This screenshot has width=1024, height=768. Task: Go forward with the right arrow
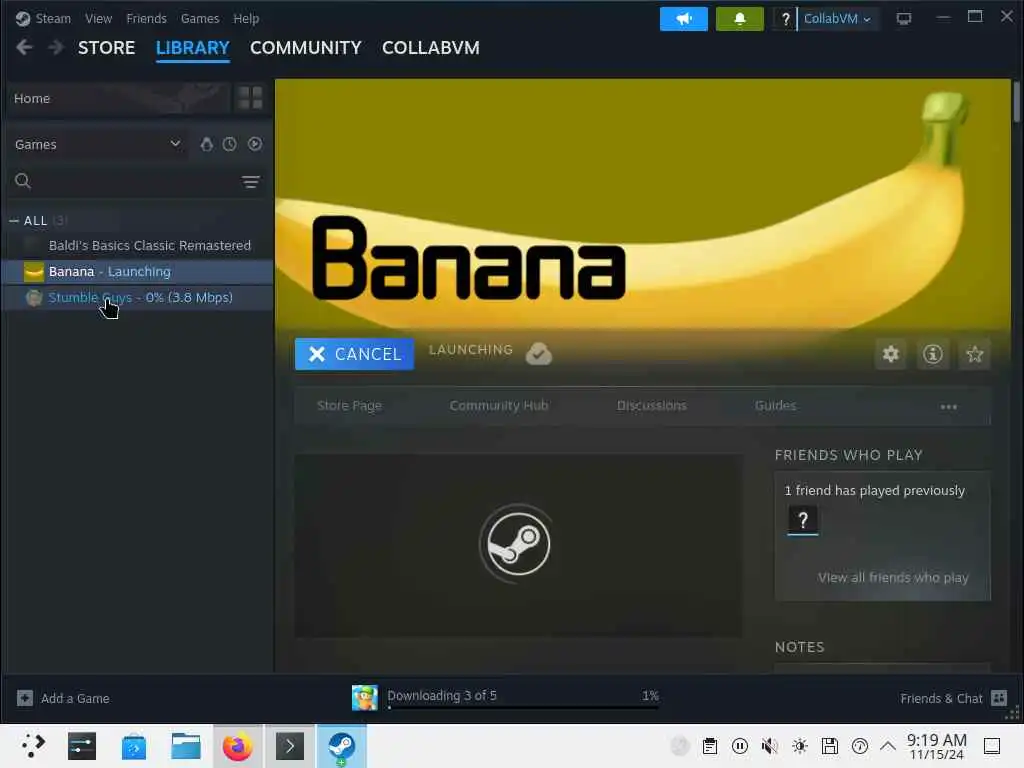click(56, 48)
